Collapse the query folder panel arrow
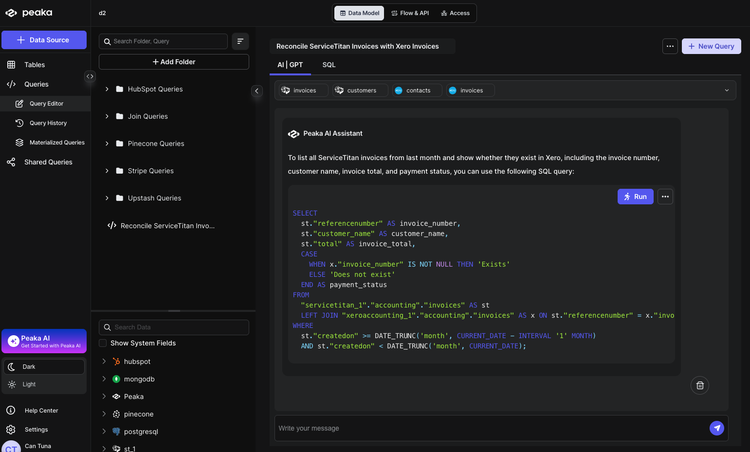The height and width of the screenshot is (452, 750). tap(256, 91)
